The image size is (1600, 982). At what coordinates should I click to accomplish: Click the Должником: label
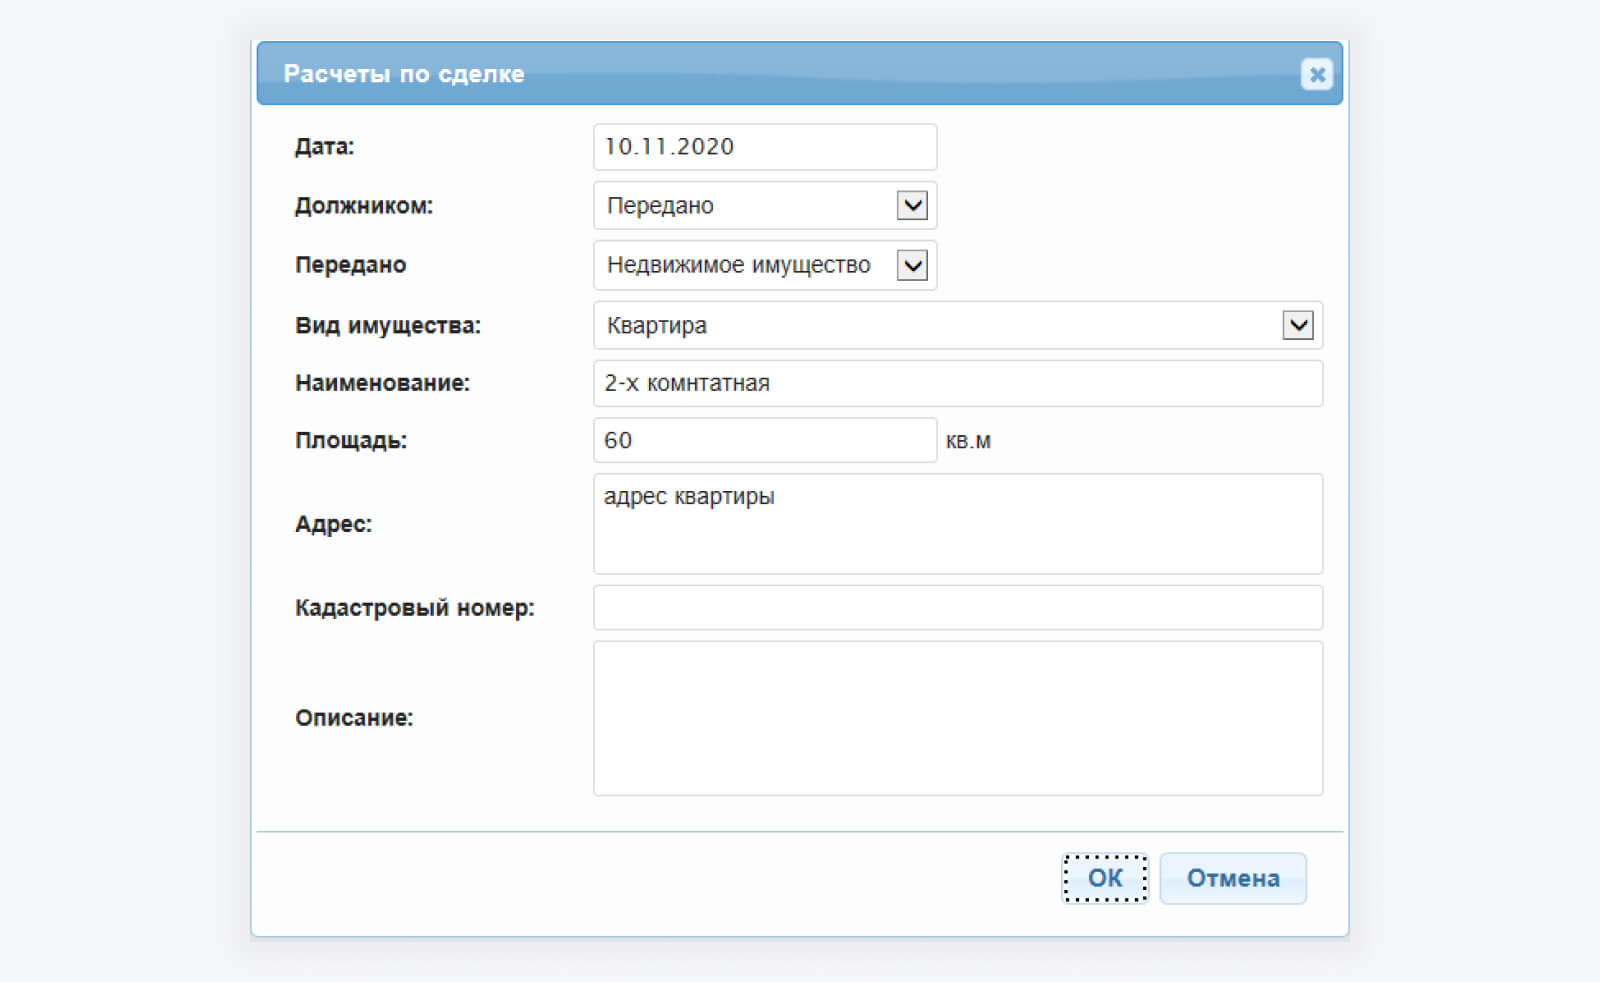tap(364, 206)
